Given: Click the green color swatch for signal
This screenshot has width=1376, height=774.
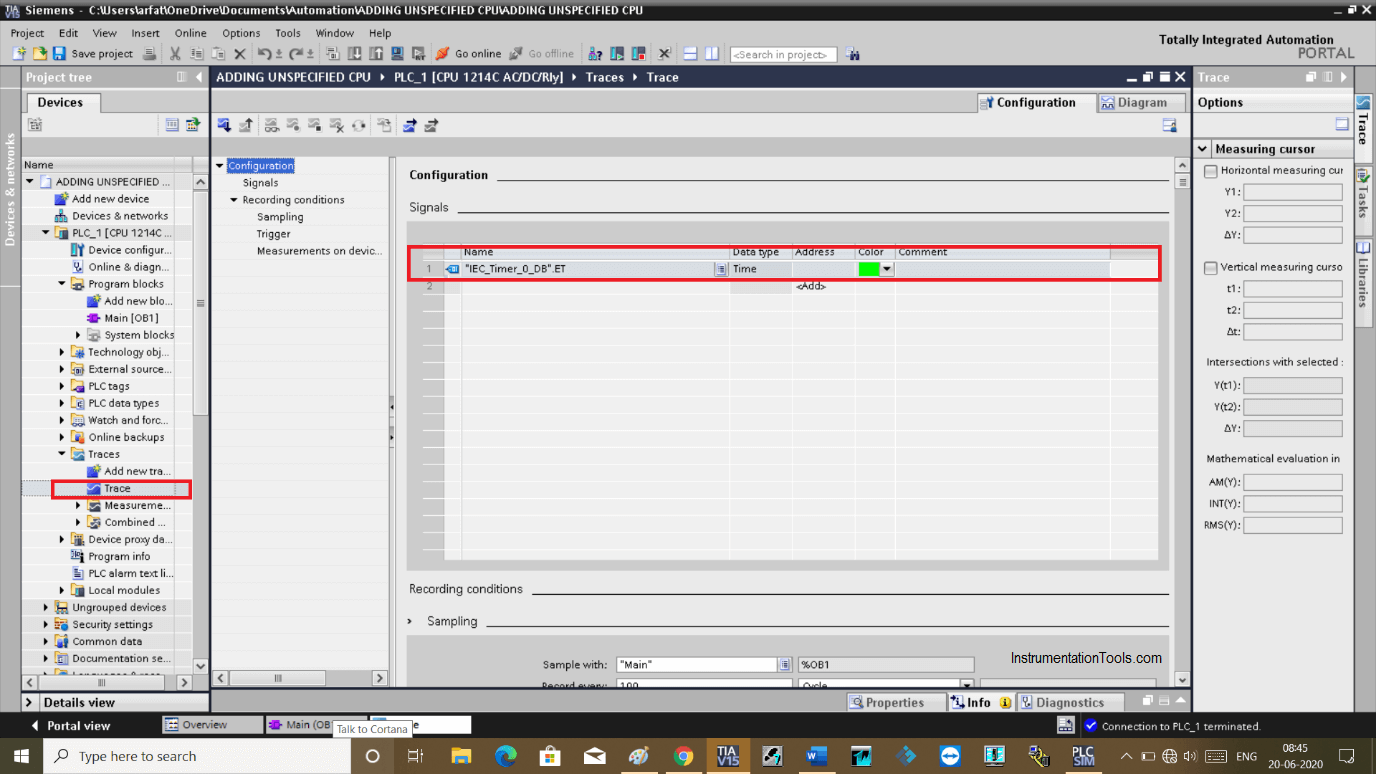Looking at the screenshot, I should click(869, 269).
